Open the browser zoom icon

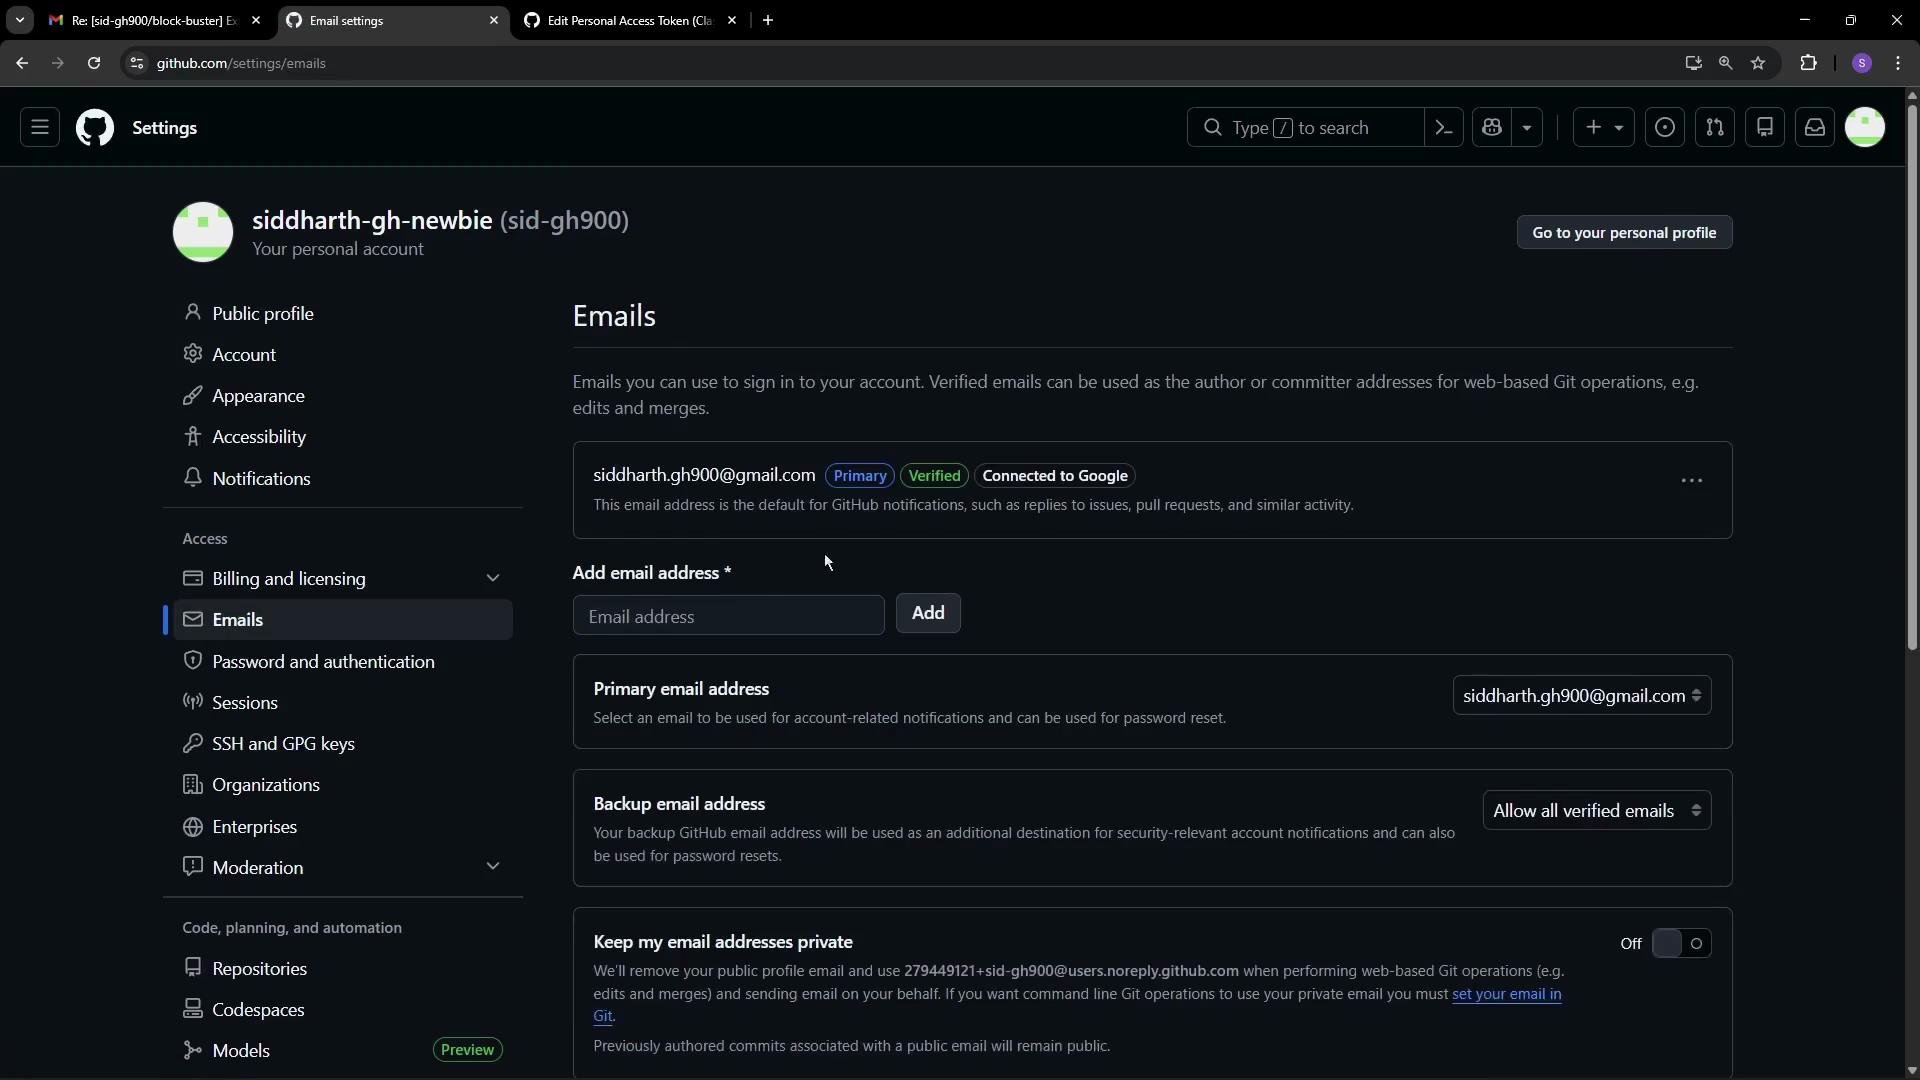click(1725, 63)
